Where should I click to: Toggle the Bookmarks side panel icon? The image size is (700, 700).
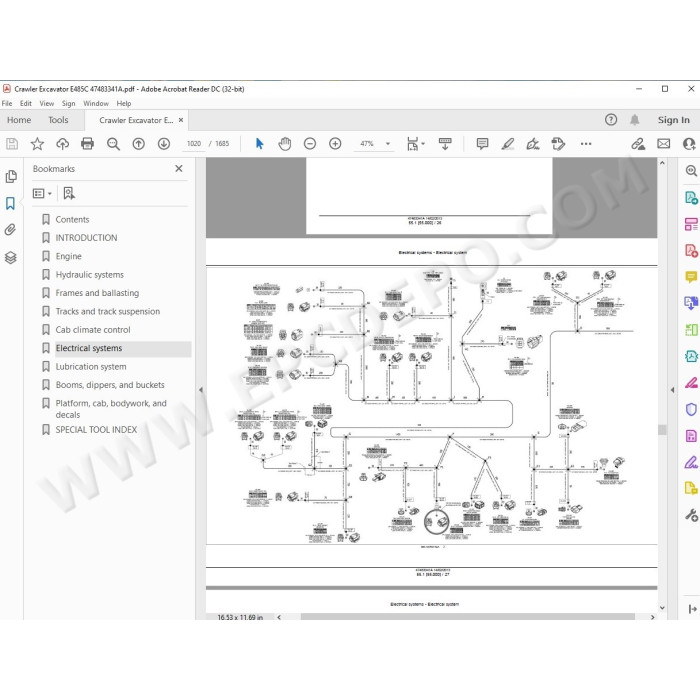(x=10, y=203)
